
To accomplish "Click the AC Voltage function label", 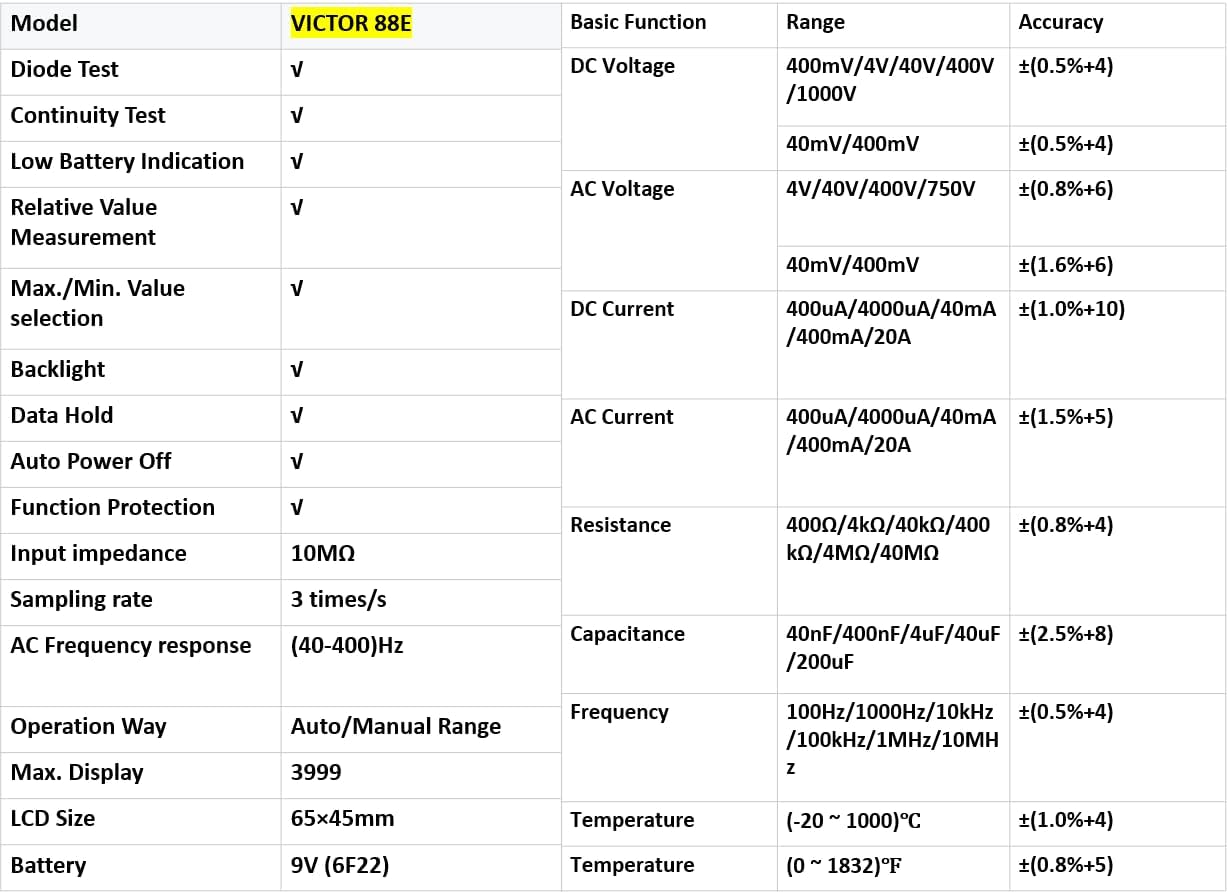I will (x=622, y=190).
